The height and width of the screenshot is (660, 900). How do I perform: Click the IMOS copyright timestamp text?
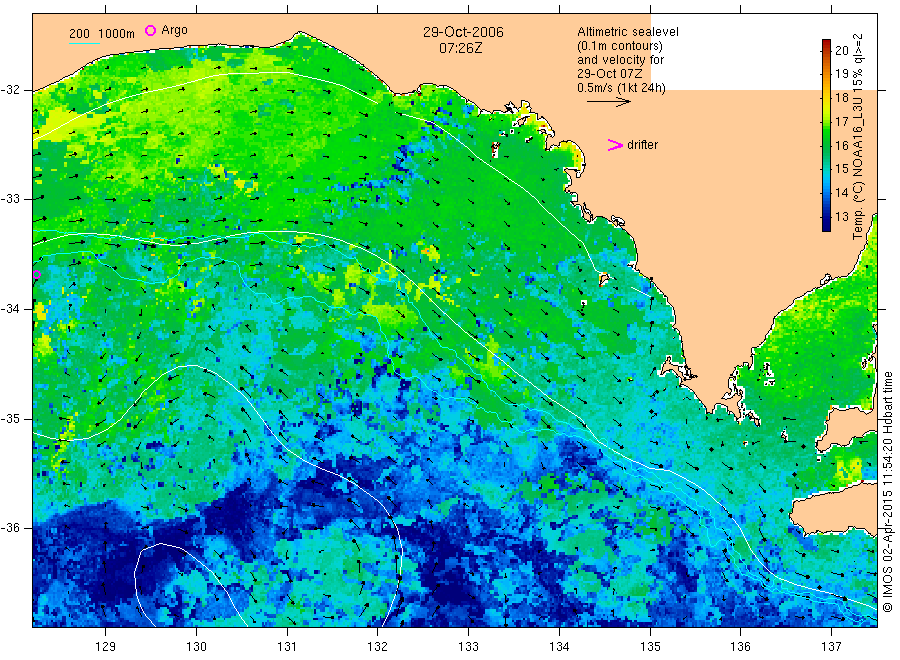pyautogui.click(x=888, y=491)
